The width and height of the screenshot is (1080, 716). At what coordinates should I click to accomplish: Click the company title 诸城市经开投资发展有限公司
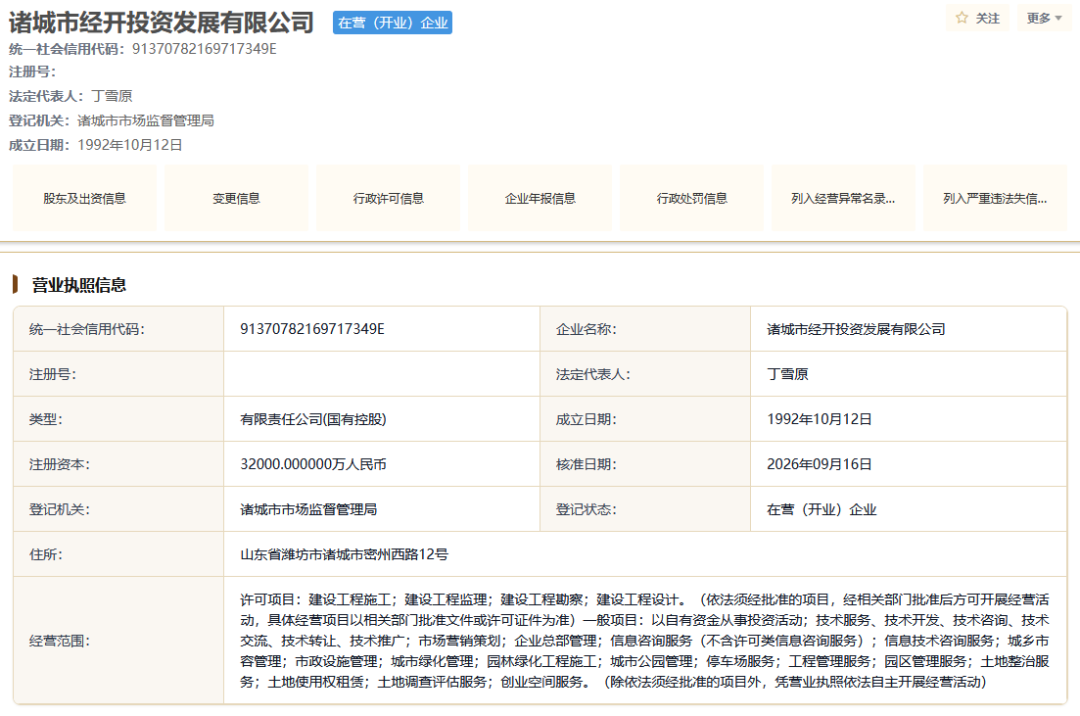(162, 23)
